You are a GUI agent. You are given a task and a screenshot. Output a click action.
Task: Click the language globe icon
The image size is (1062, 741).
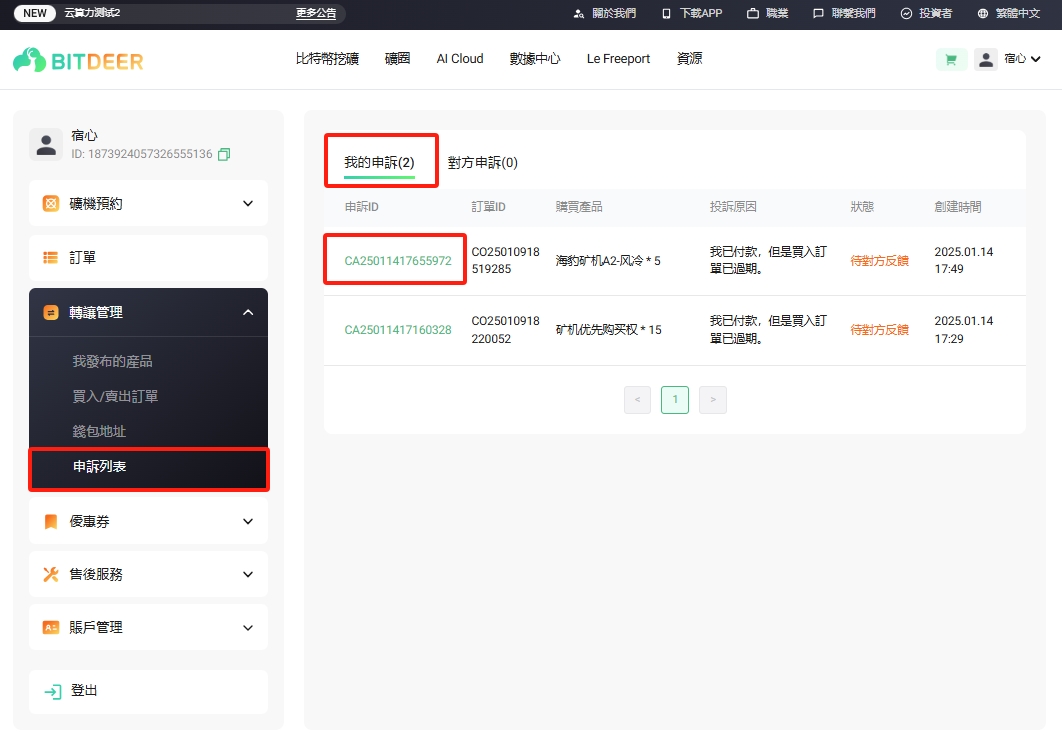[x=983, y=14]
